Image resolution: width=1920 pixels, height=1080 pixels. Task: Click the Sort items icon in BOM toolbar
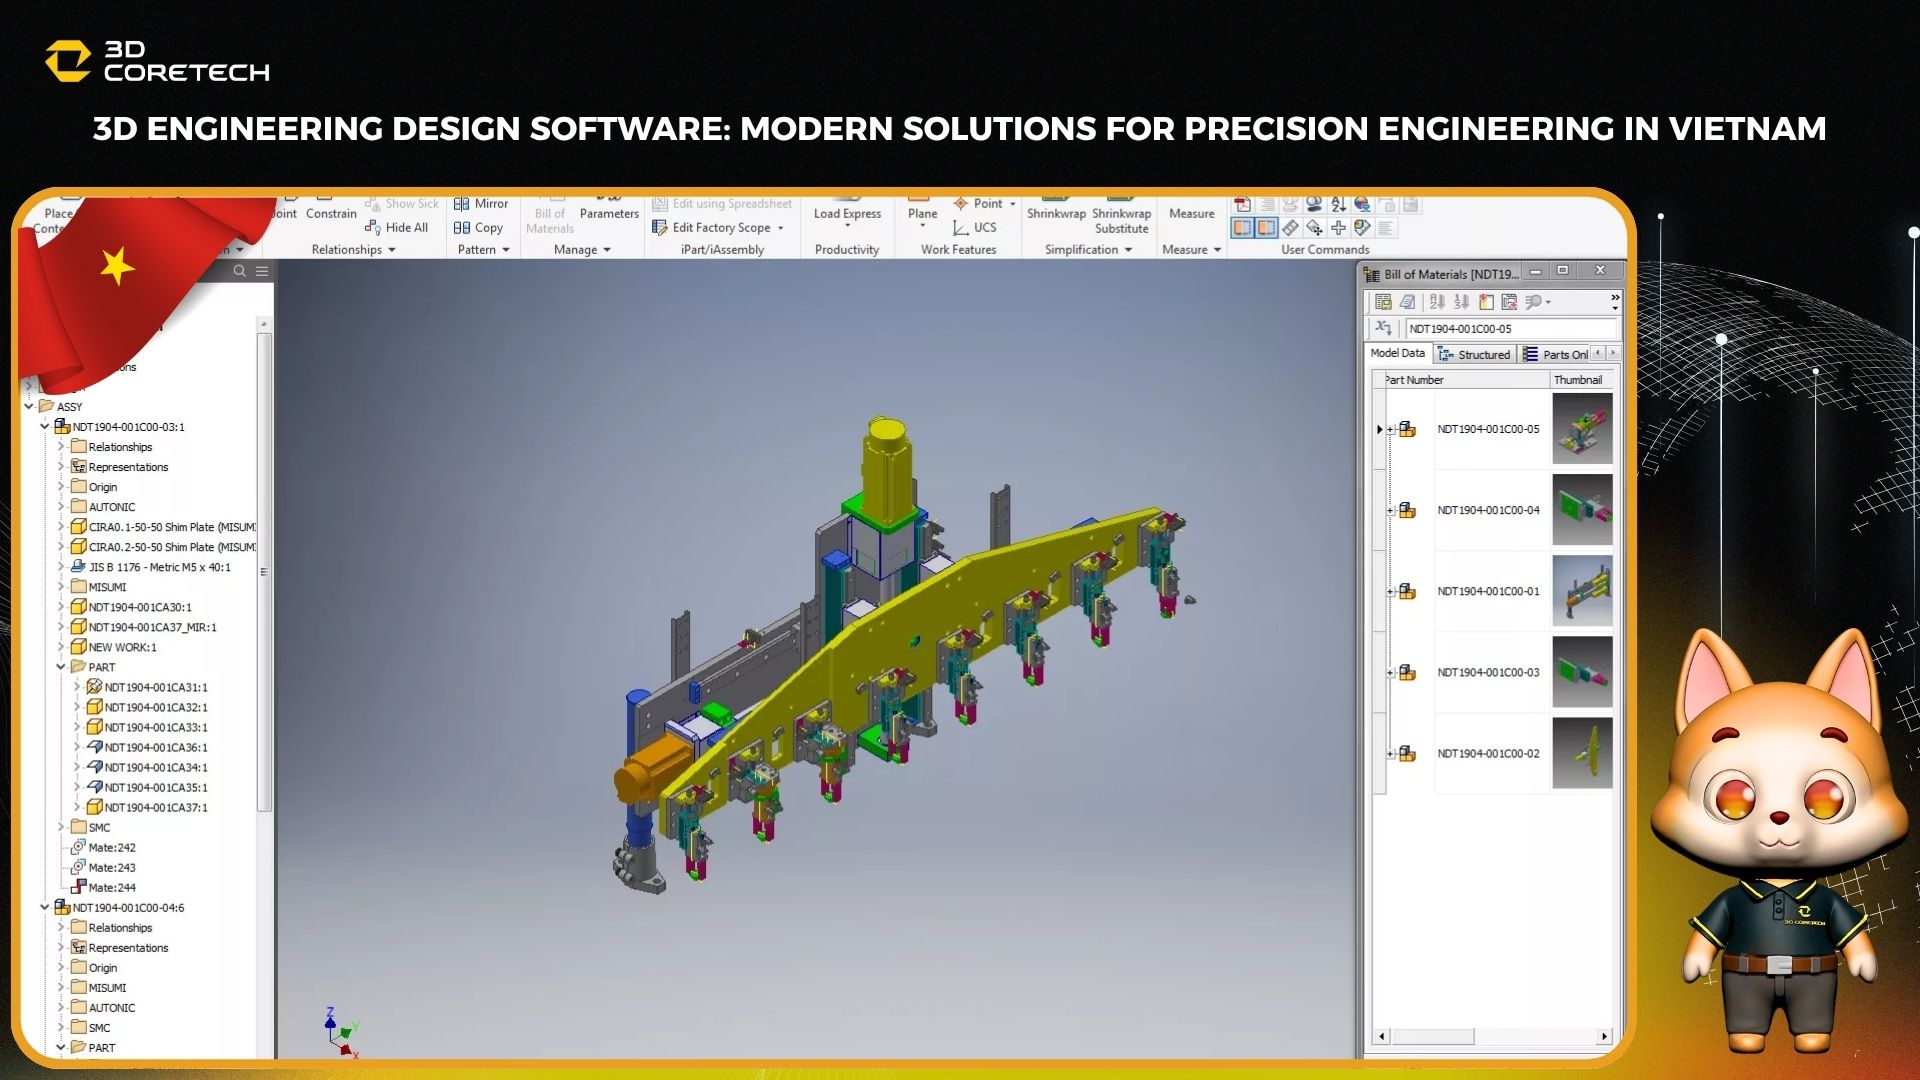pyautogui.click(x=1437, y=302)
